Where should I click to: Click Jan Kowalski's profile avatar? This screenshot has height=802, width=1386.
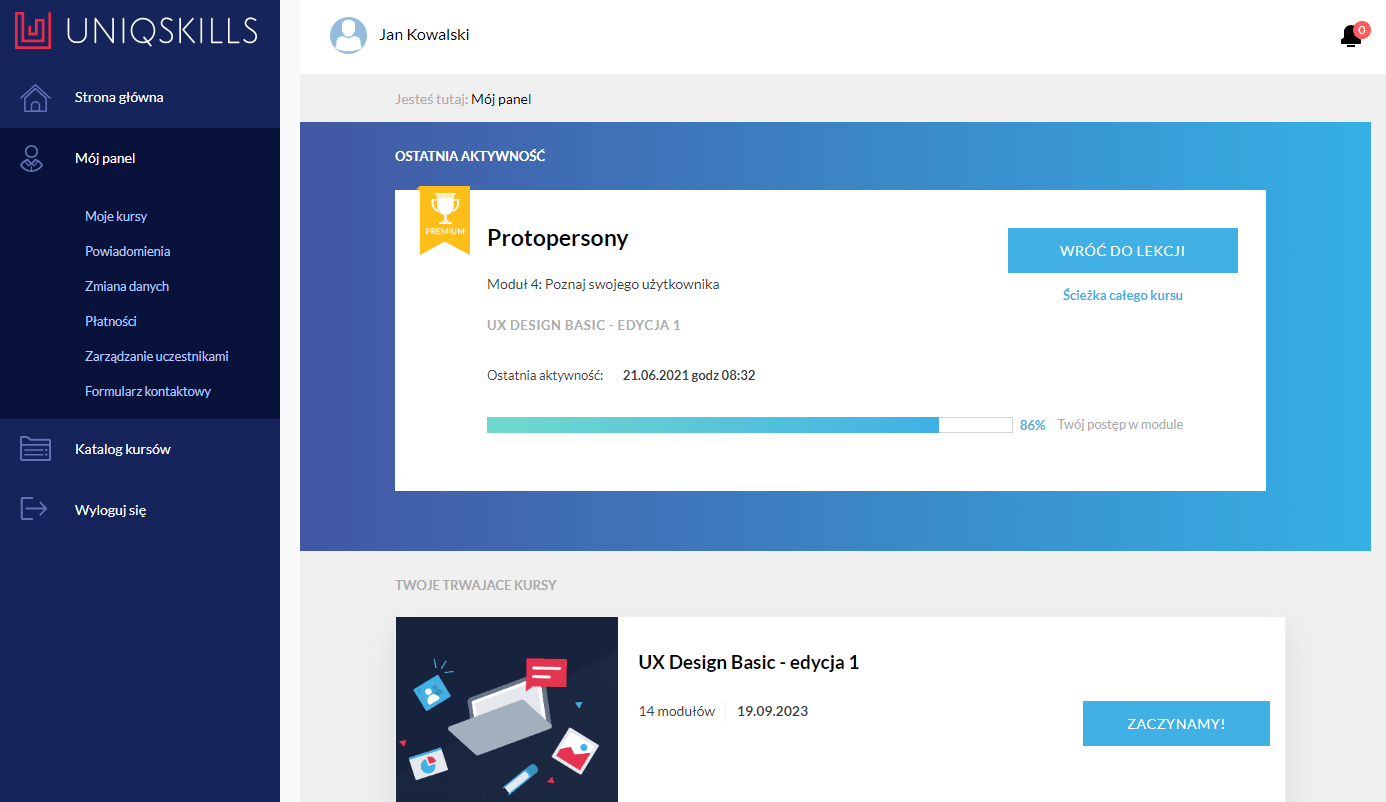(348, 35)
